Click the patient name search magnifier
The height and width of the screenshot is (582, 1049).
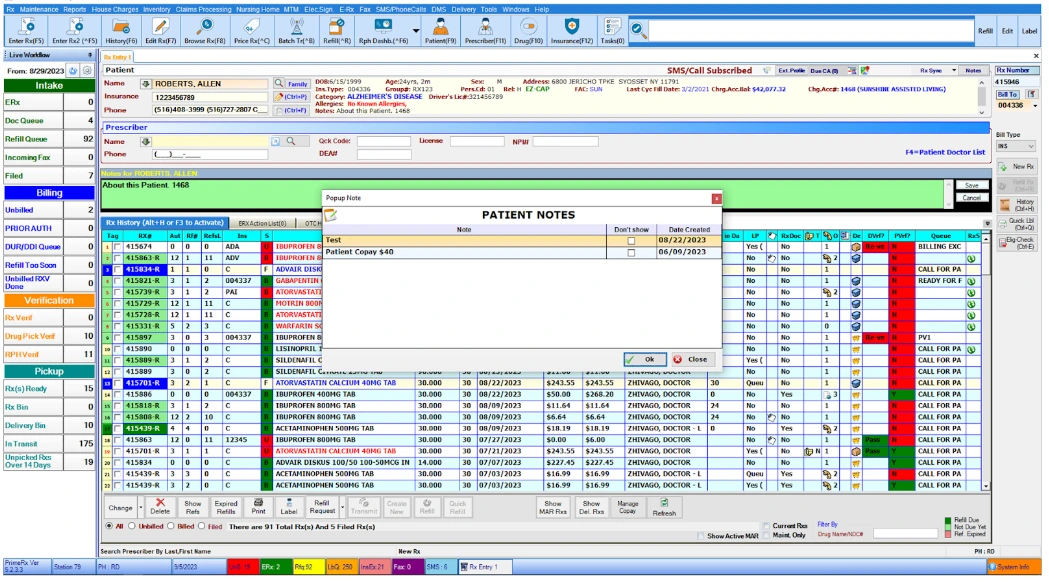(x=278, y=84)
